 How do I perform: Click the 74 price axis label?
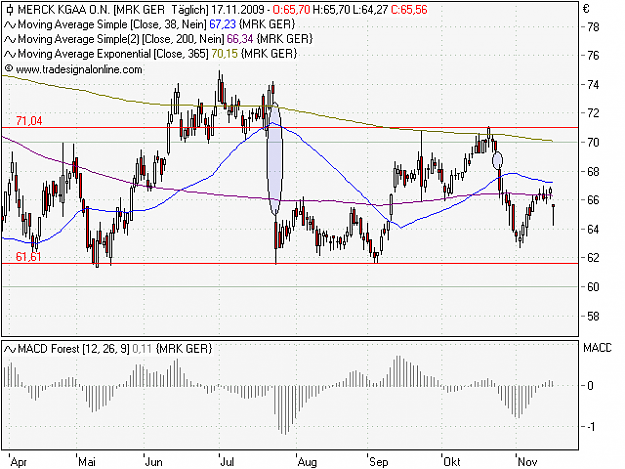pos(593,84)
